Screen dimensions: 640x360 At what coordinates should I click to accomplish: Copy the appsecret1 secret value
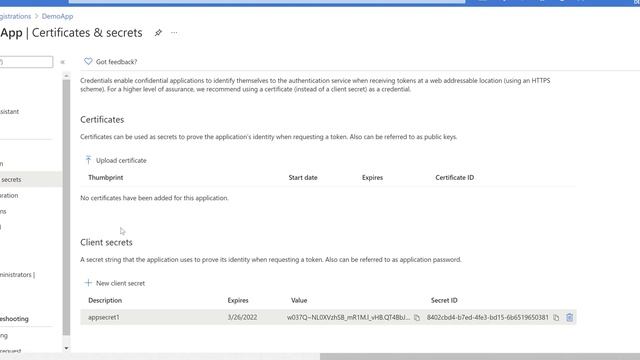coord(416,318)
